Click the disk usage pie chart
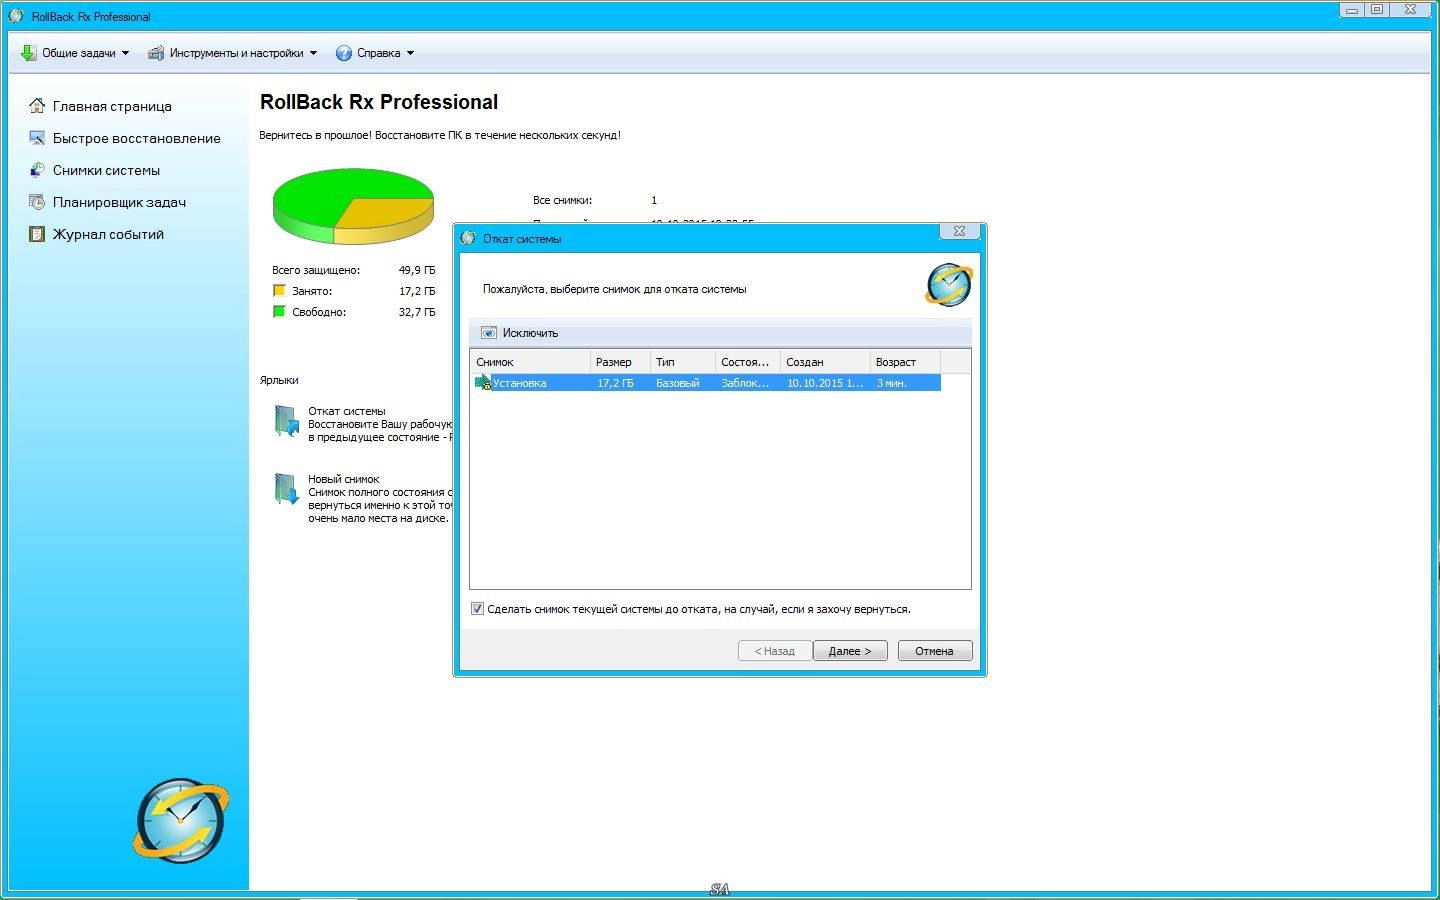Viewport: 1440px width, 900px height. [353, 206]
